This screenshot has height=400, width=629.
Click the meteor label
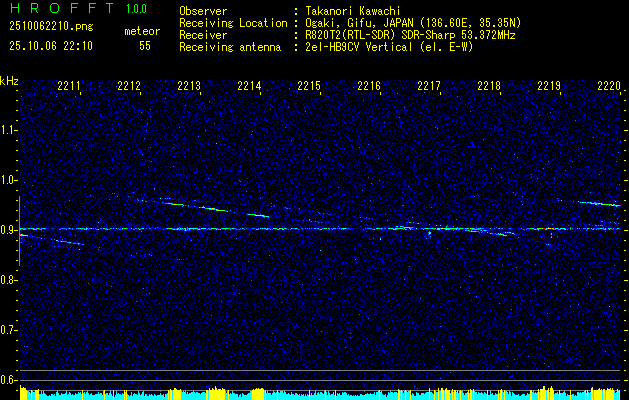click(142, 31)
